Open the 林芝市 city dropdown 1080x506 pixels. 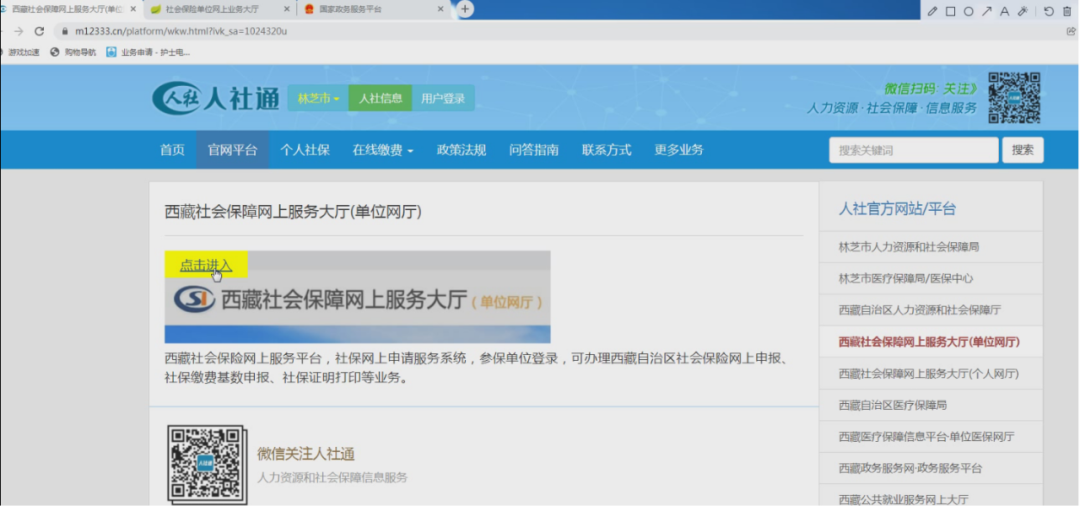click(318, 98)
